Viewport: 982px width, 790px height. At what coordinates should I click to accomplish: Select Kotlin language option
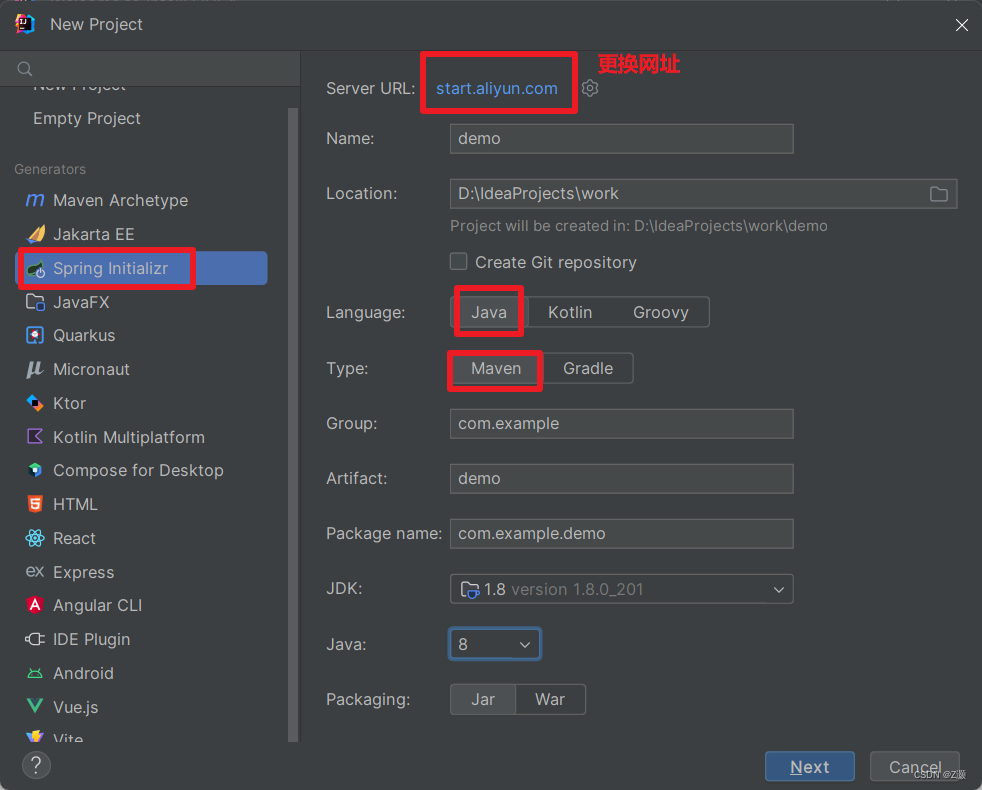tap(570, 312)
